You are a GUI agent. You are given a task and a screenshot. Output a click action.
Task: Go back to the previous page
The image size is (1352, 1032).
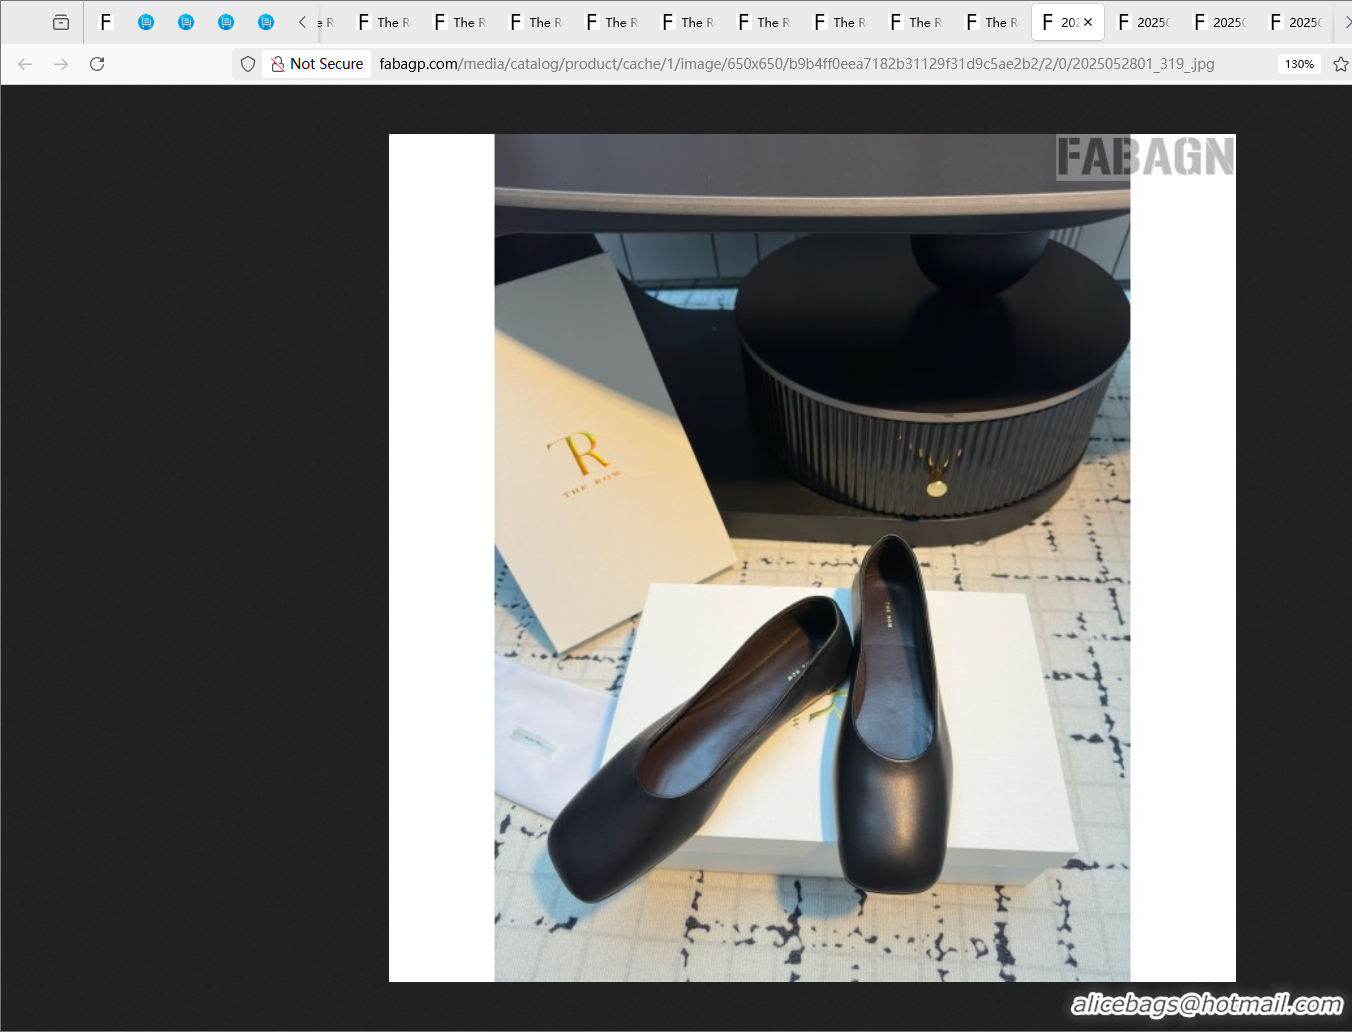(25, 64)
